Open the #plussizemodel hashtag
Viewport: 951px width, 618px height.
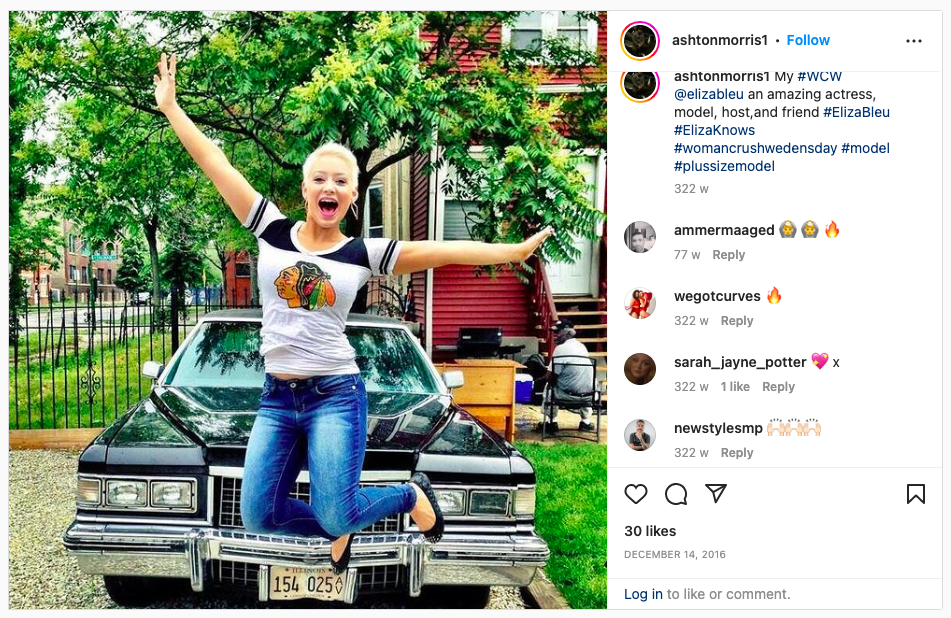click(724, 166)
